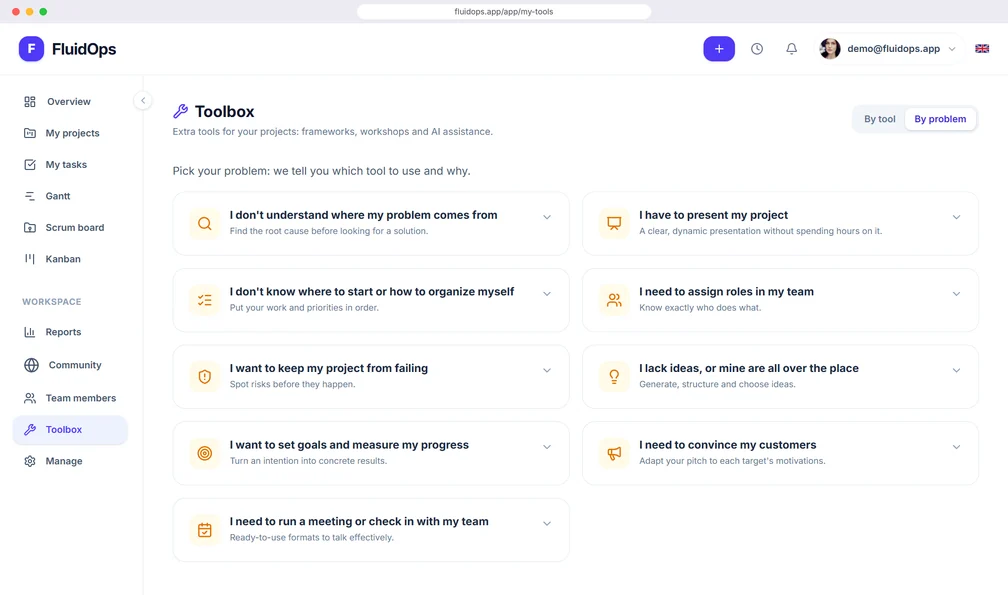Viewport: 1008px width, 595px height.
Task: Click the plus create button
Action: [719, 49]
